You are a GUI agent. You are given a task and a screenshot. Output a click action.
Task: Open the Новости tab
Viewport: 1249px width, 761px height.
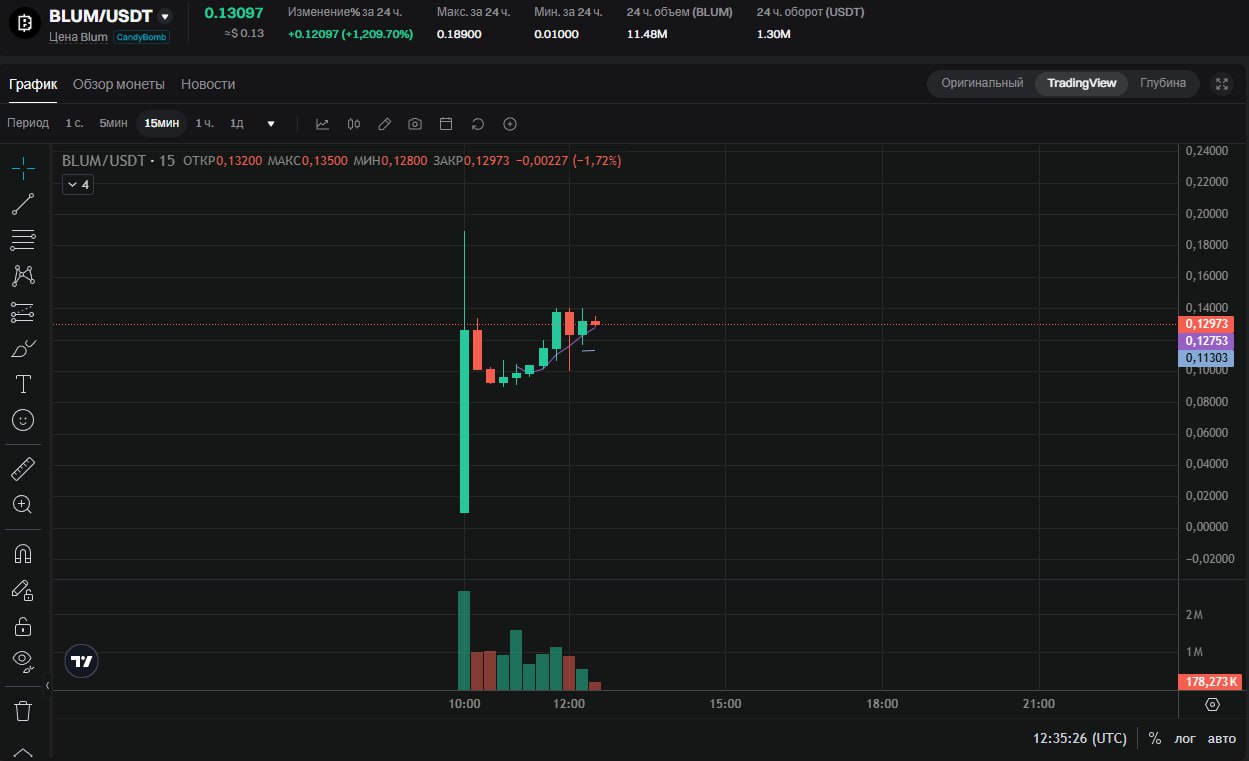point(208,84)
